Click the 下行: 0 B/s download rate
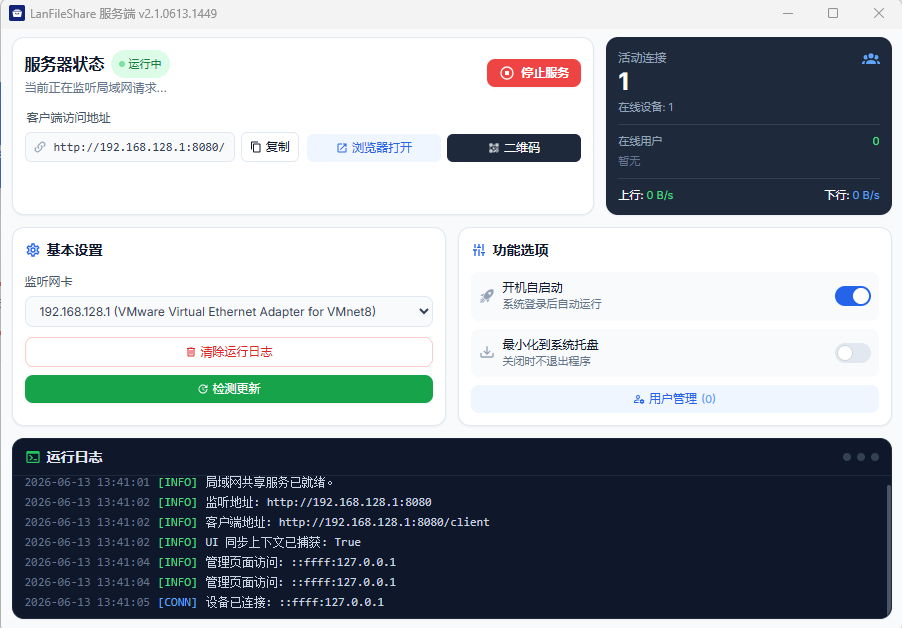 pyautogui.click(x=852, y=195)
